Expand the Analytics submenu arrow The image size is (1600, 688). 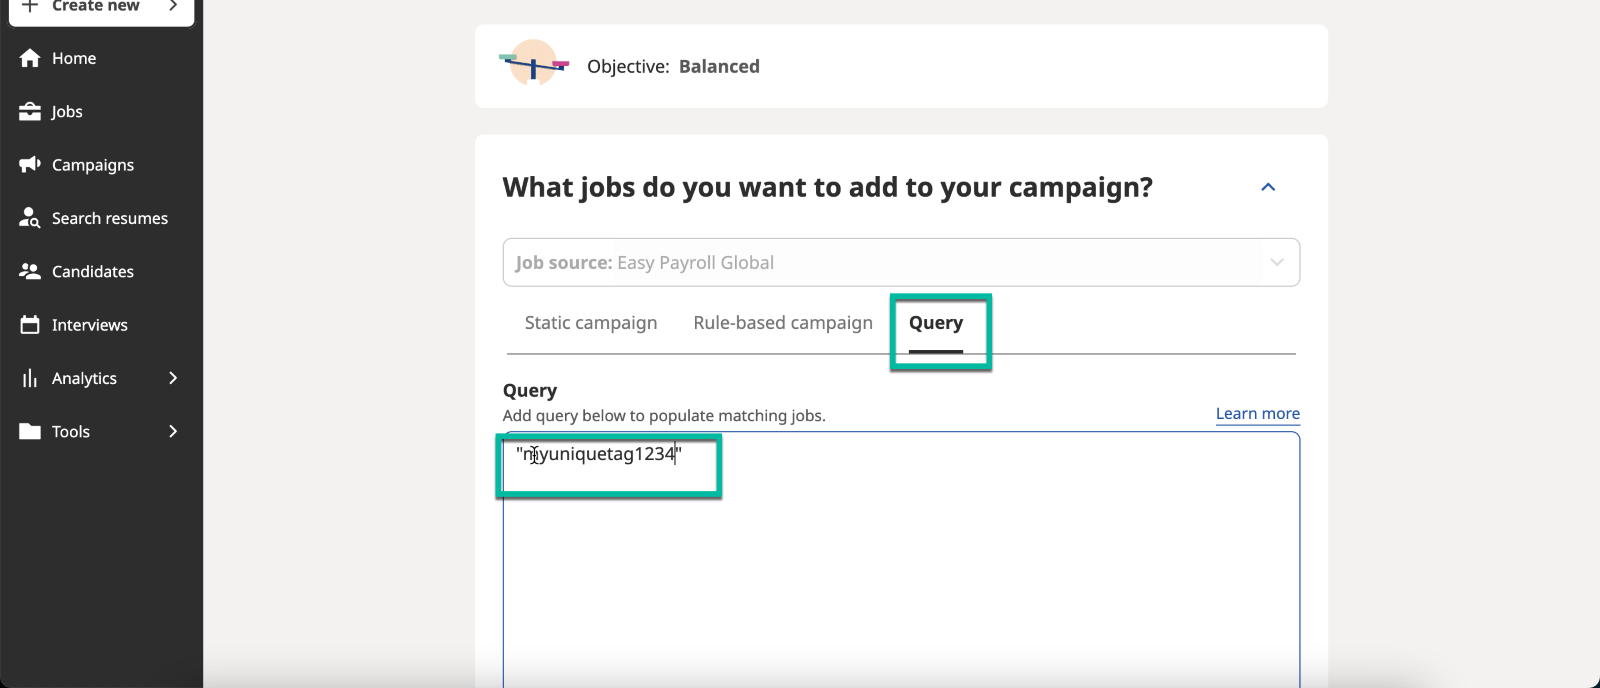[173, 378]
